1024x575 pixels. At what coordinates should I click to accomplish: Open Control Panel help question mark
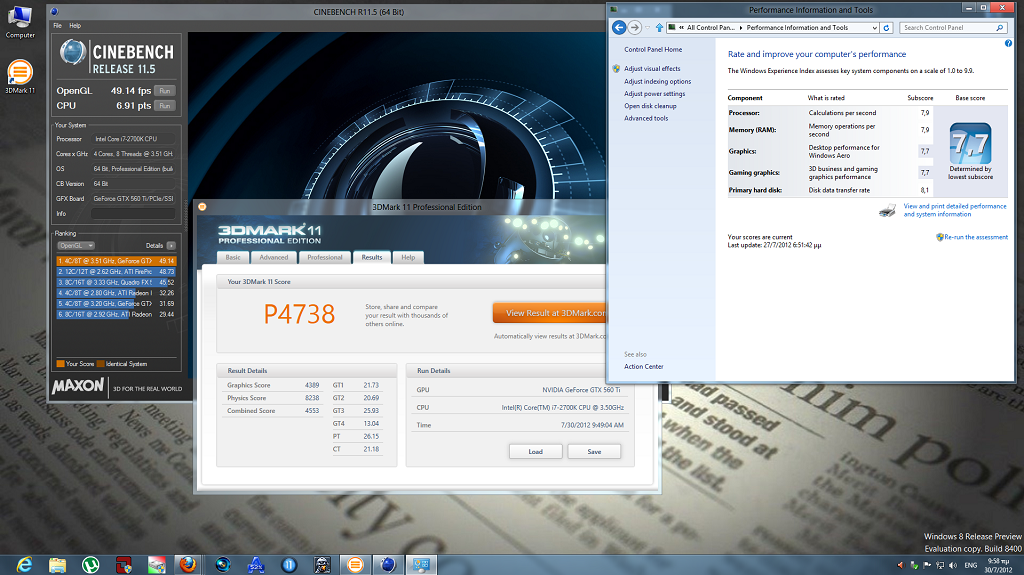point(1008,43)
